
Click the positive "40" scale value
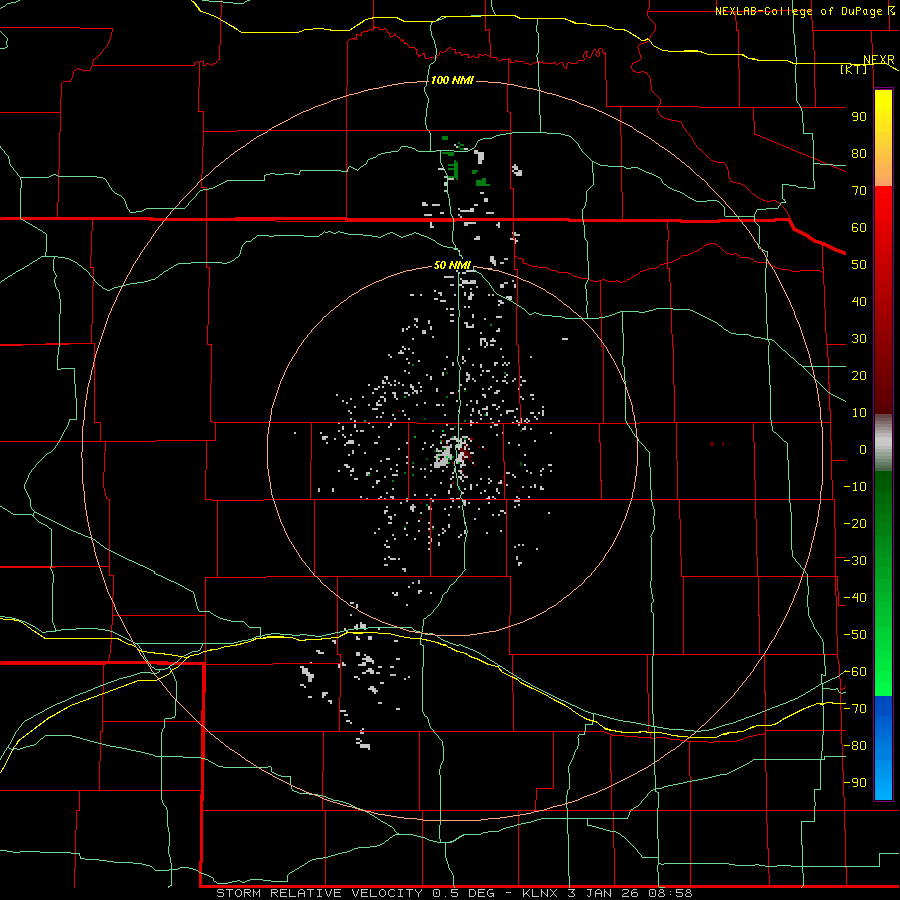pos(859,302)
